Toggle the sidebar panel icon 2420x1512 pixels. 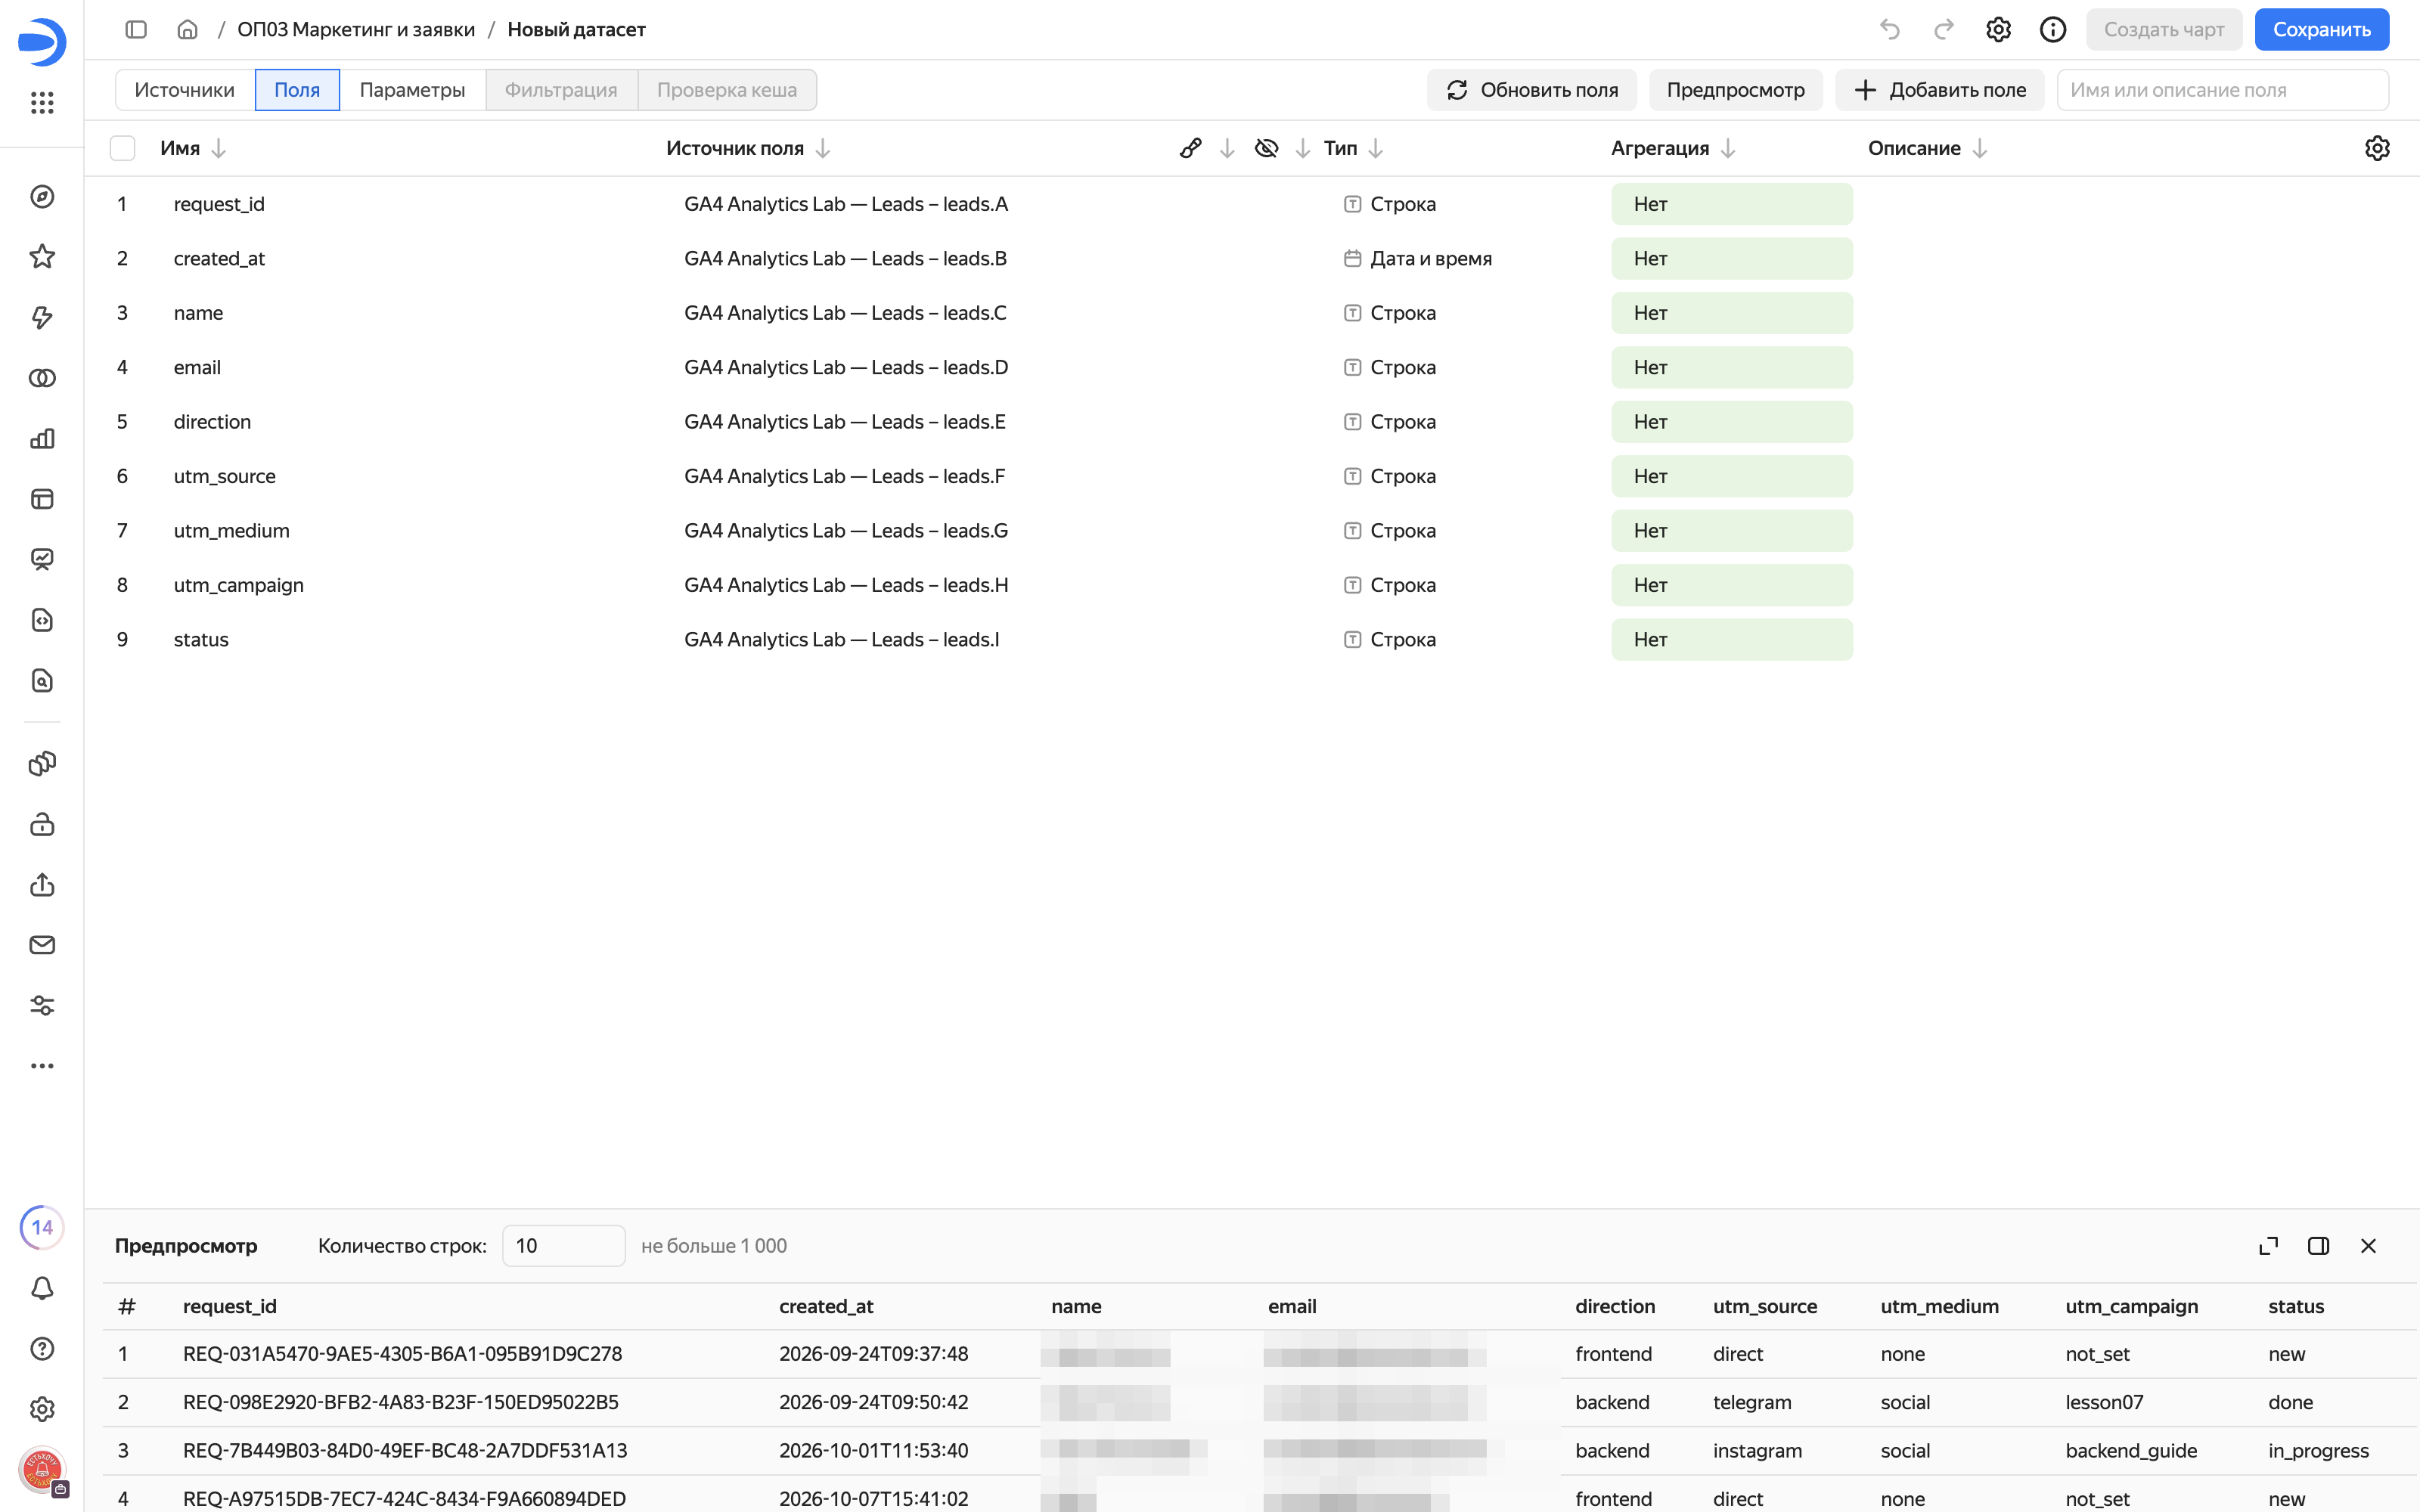136,30
